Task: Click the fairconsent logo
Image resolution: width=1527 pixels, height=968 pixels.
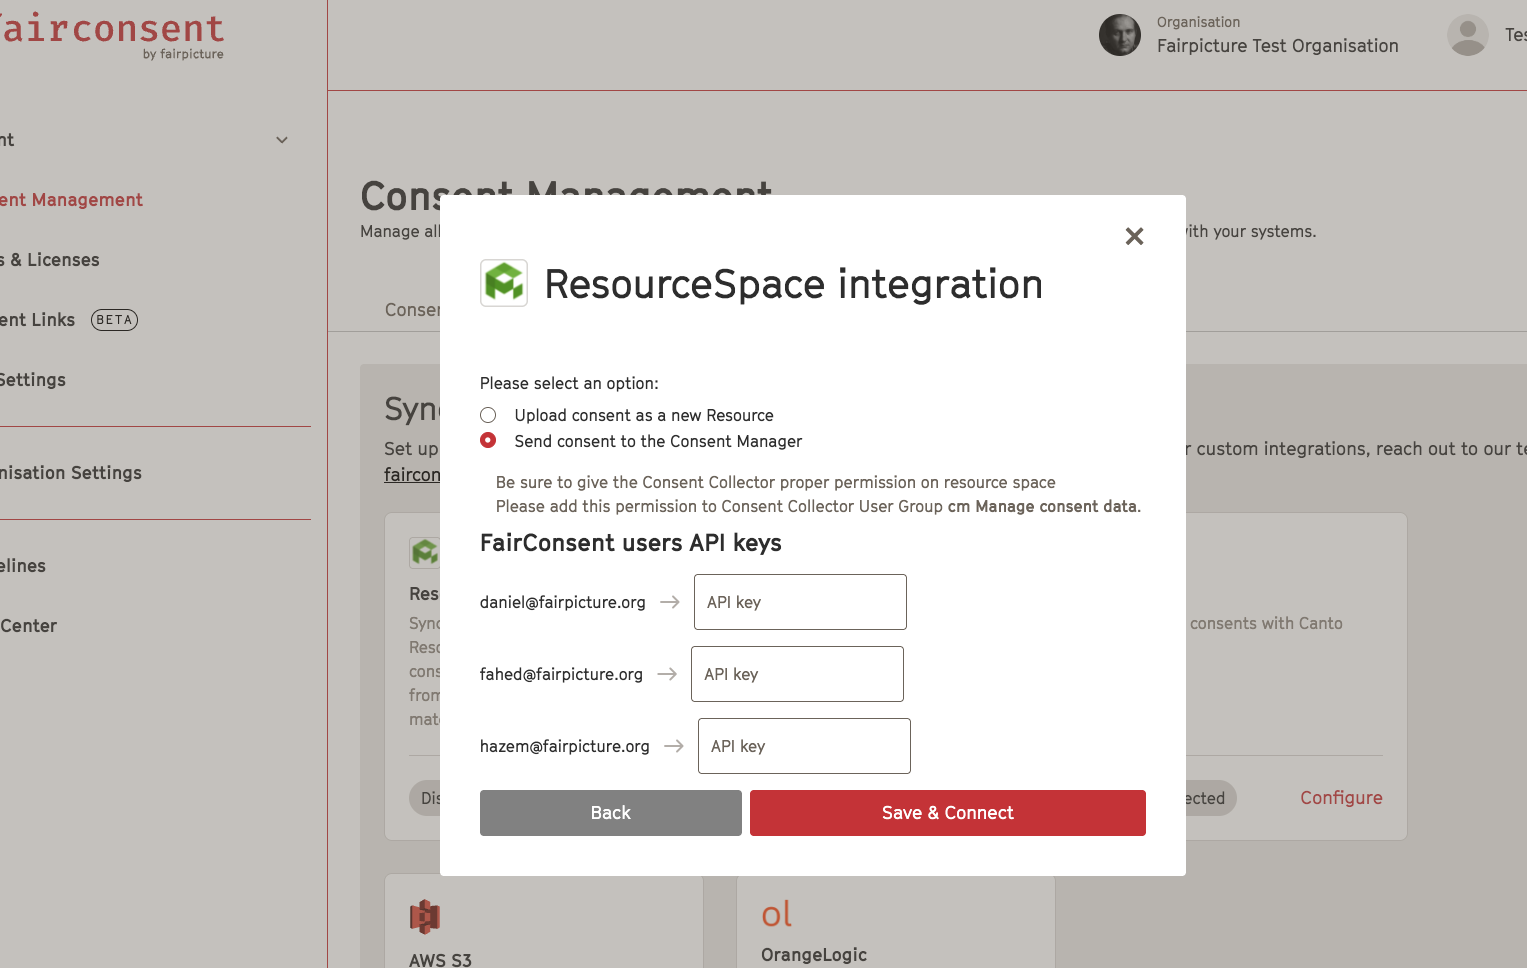Action: (x=112, y=35)
